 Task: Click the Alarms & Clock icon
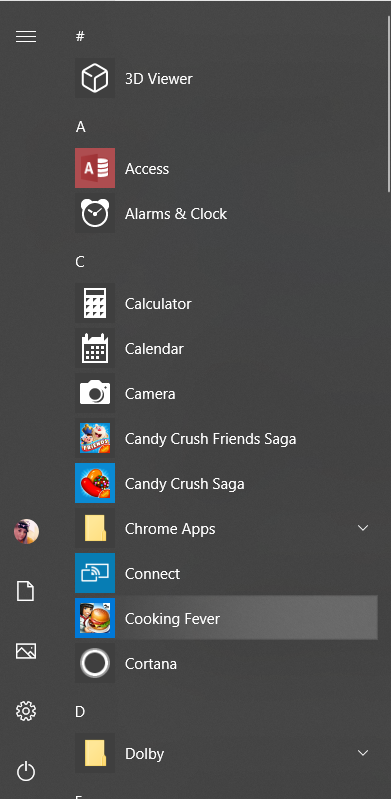(95, 213)
